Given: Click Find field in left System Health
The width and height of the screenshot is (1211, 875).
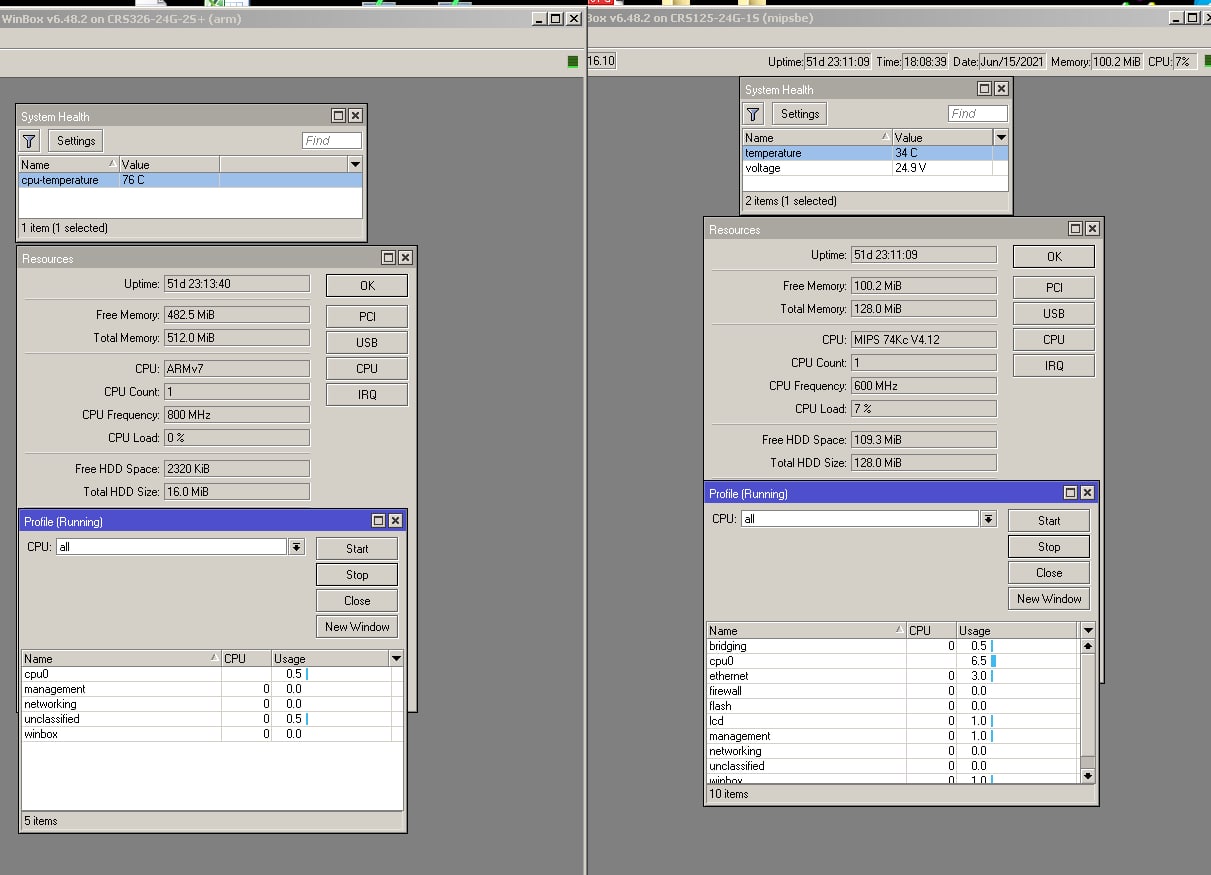Looking at the screenshot, I should pyautogui.click(x=332, y=141).
